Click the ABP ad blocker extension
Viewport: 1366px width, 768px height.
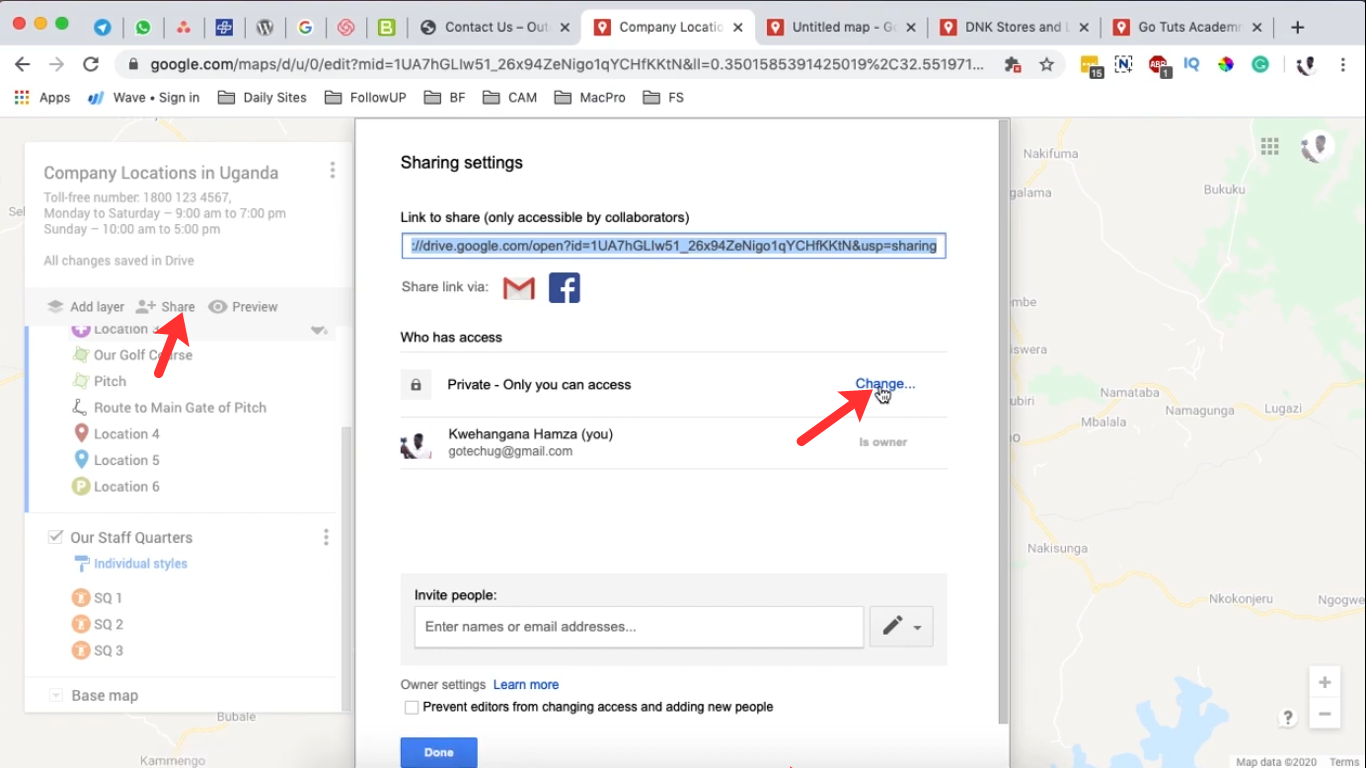coord(1158,66)
